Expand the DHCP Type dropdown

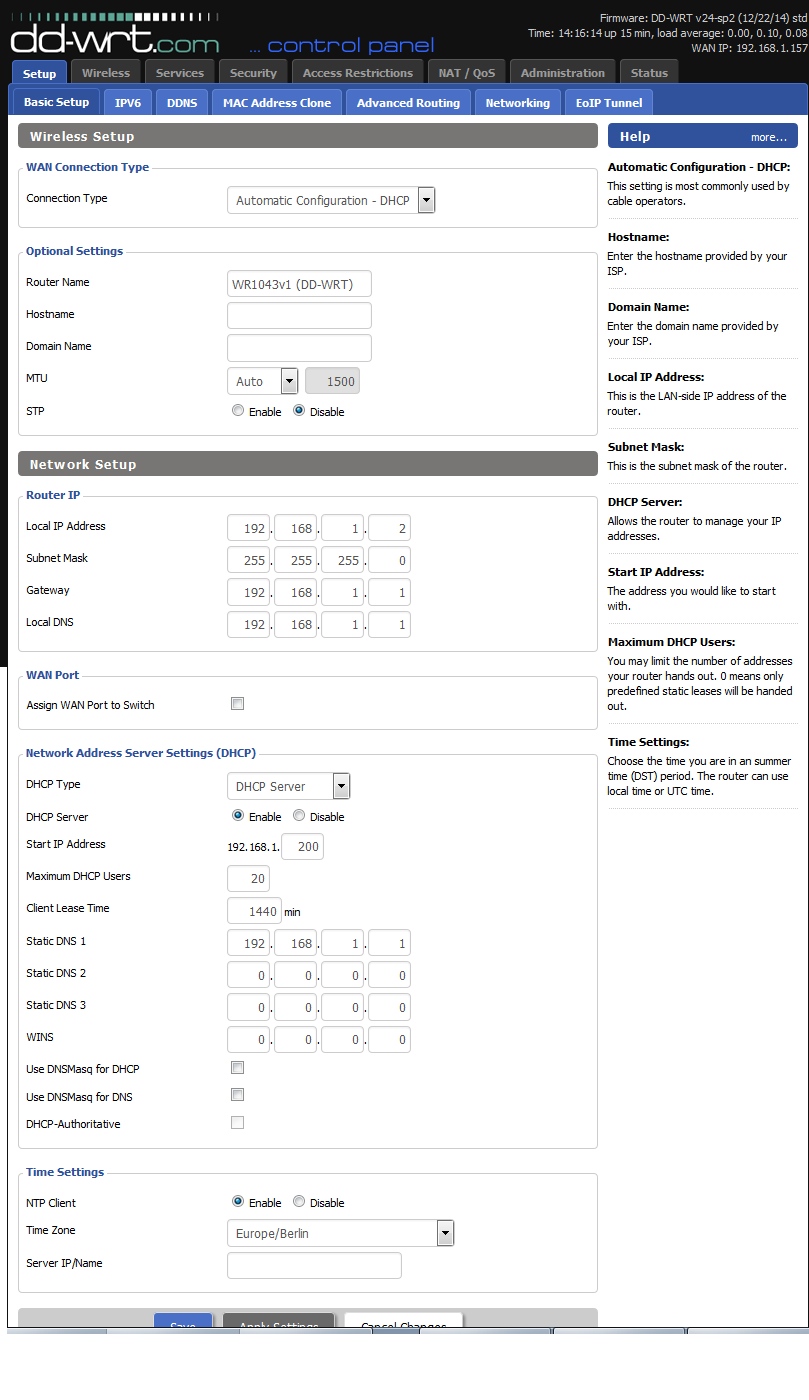pos(289,786)
